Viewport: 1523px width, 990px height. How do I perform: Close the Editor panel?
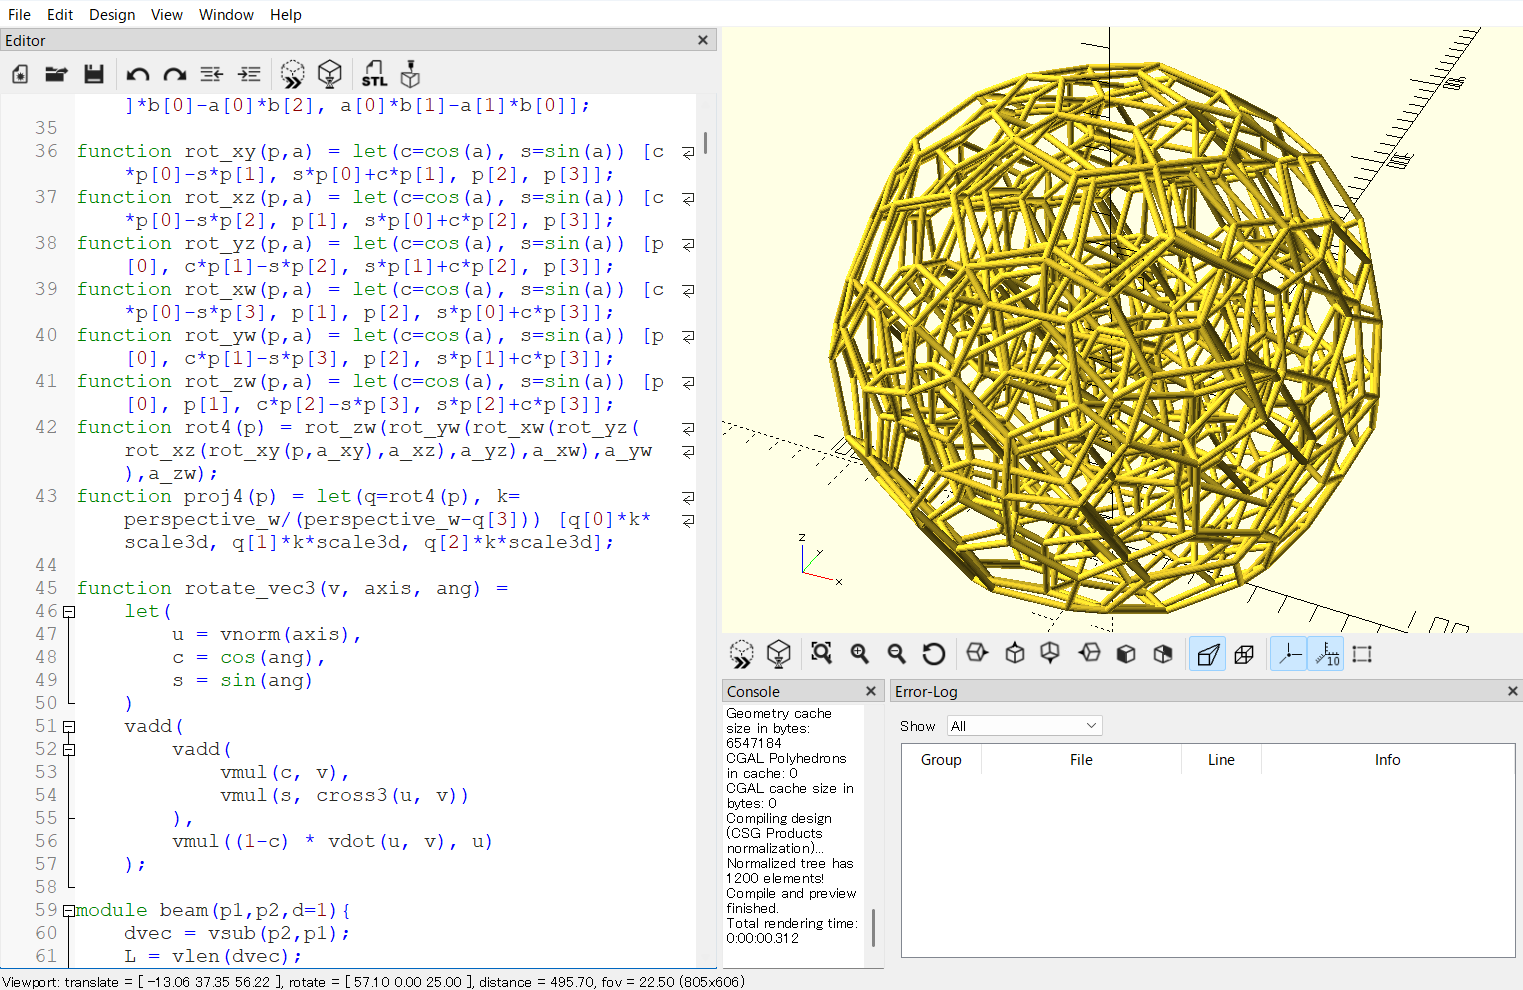[x=703, y=40]
